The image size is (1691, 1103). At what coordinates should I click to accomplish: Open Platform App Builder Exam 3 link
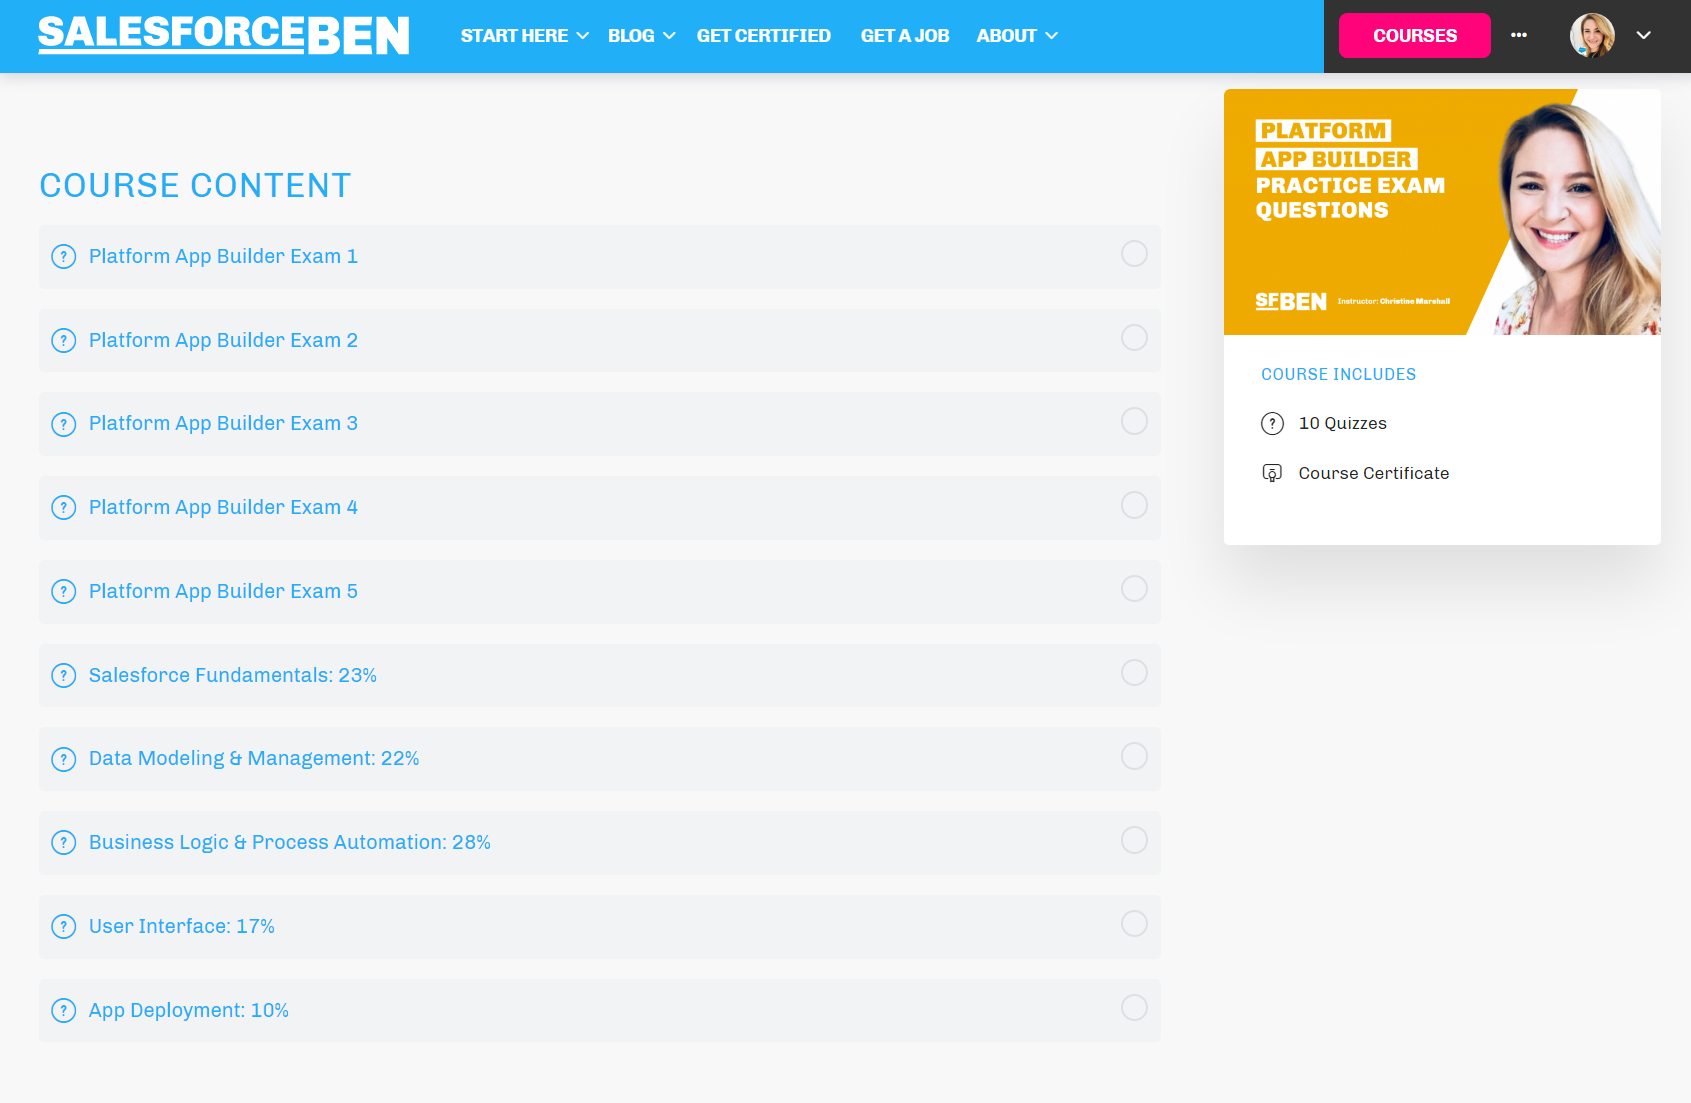click(223, 424)
